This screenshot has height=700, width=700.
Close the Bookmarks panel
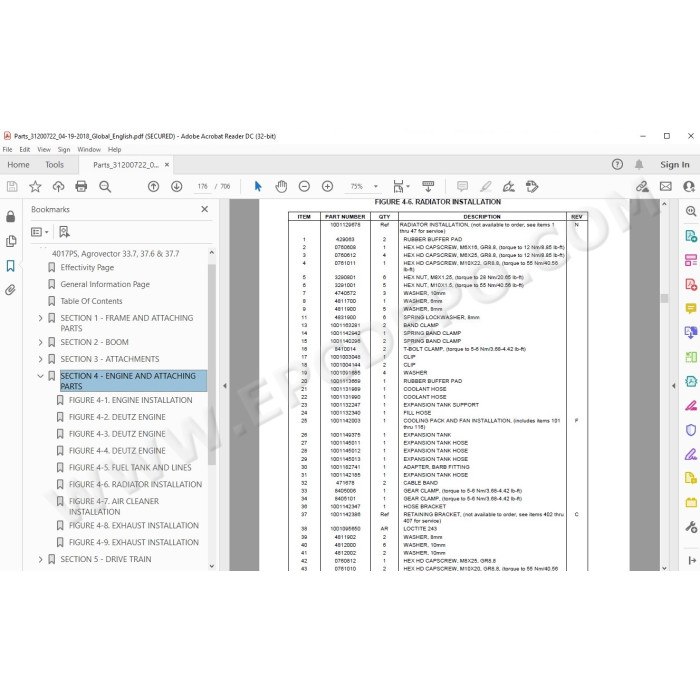204,209
